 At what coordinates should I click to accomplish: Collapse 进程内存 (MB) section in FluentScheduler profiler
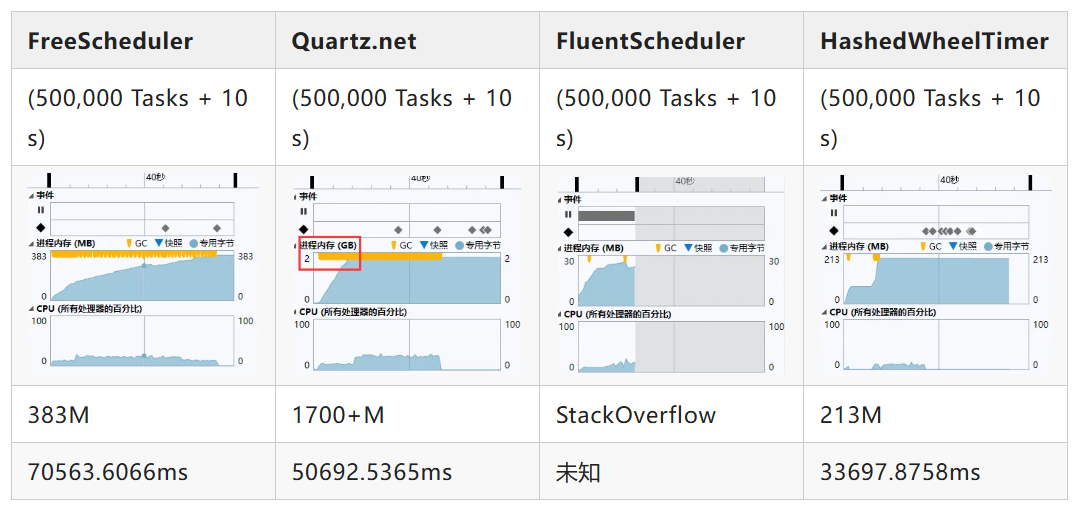coord(559,247)
